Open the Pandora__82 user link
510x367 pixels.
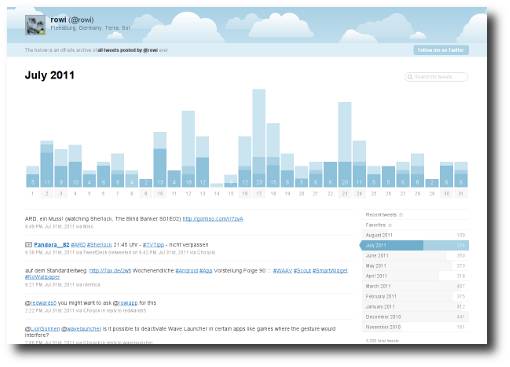point(51,245)
